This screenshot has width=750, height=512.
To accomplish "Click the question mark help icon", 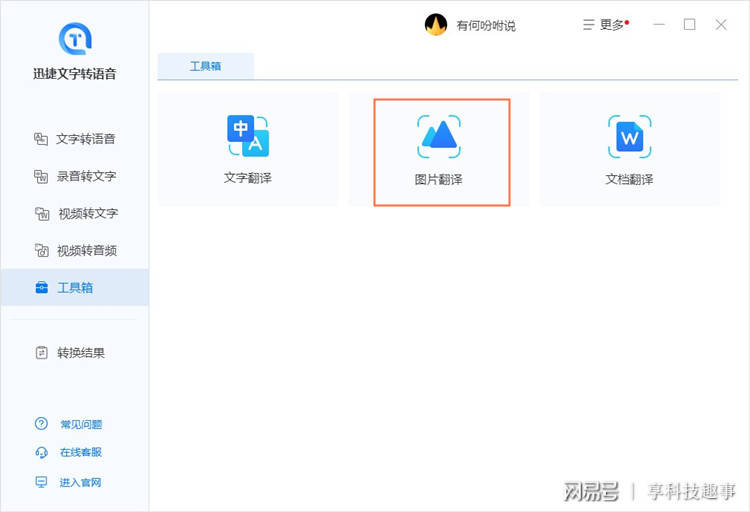I will [x=42, y=424].
